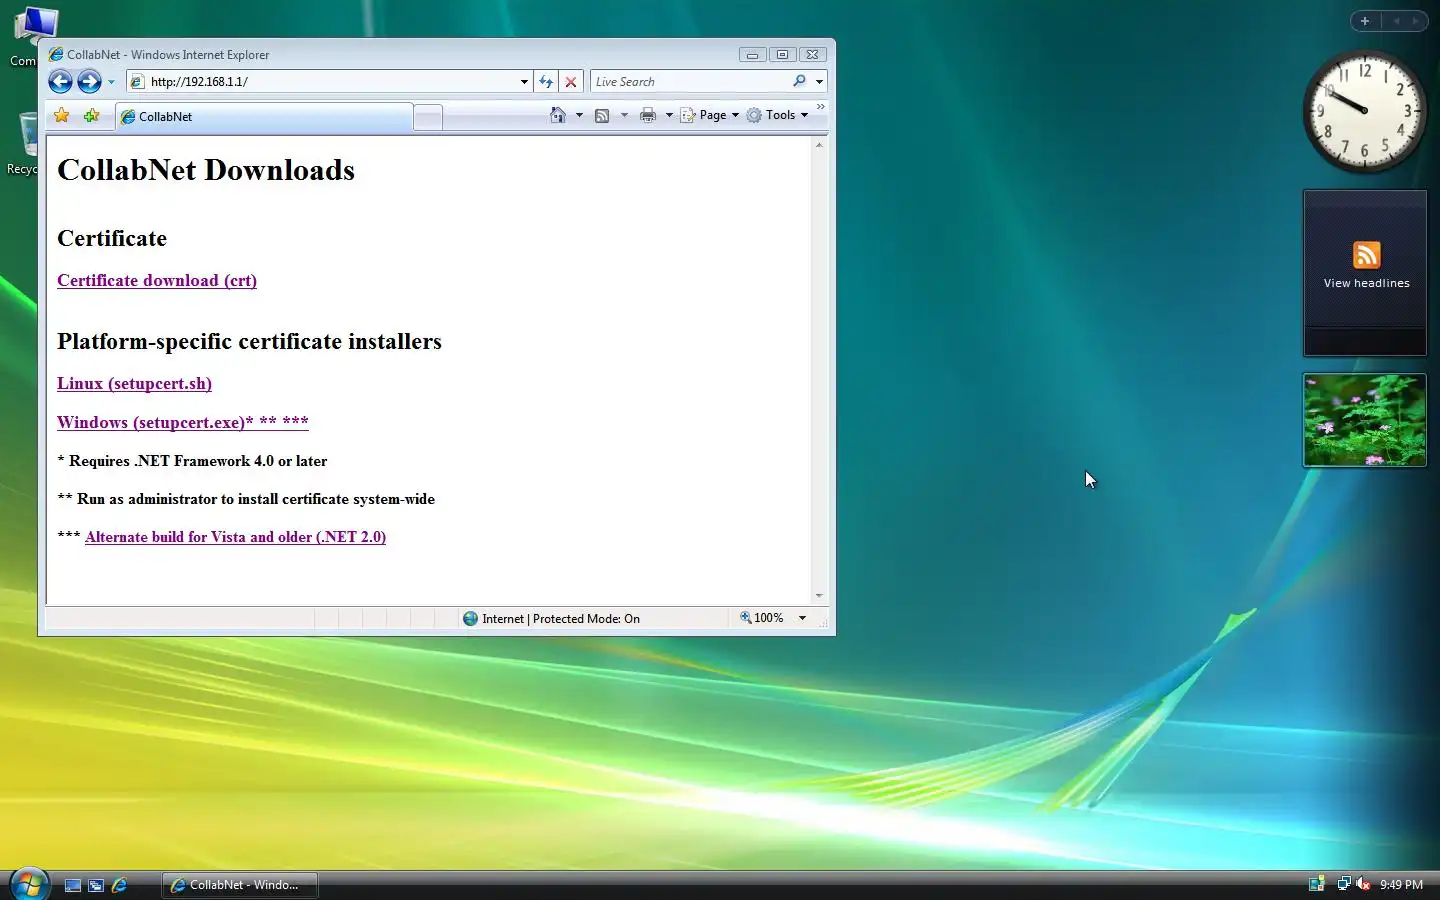Minimize the Internet Explorer window

[x=753, y=55]
